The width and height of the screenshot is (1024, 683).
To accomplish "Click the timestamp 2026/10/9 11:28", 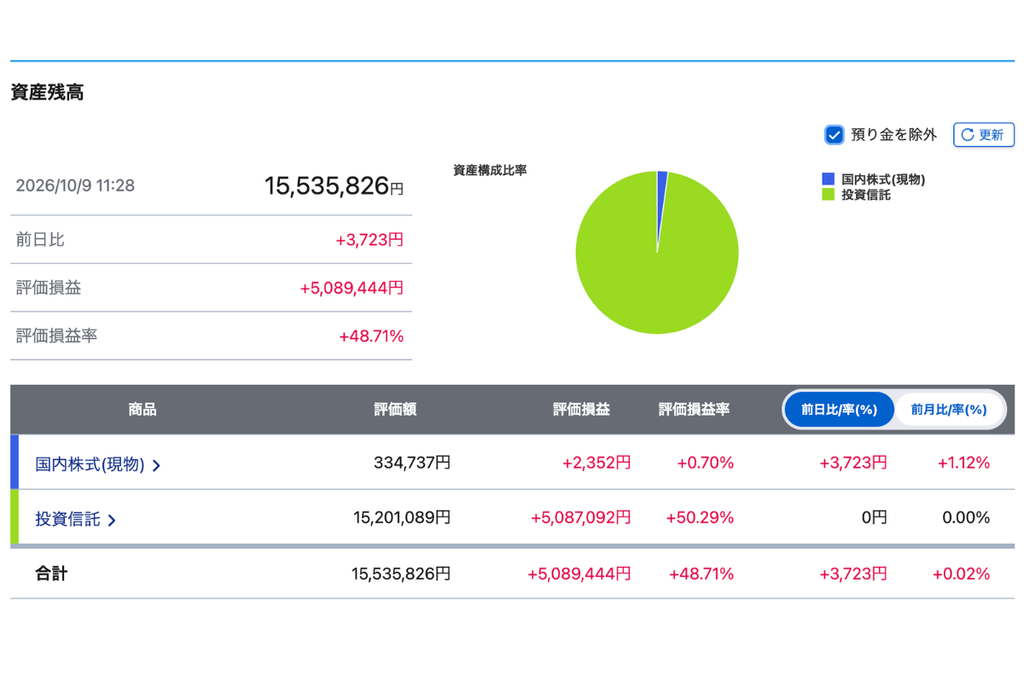I will 75,186.
